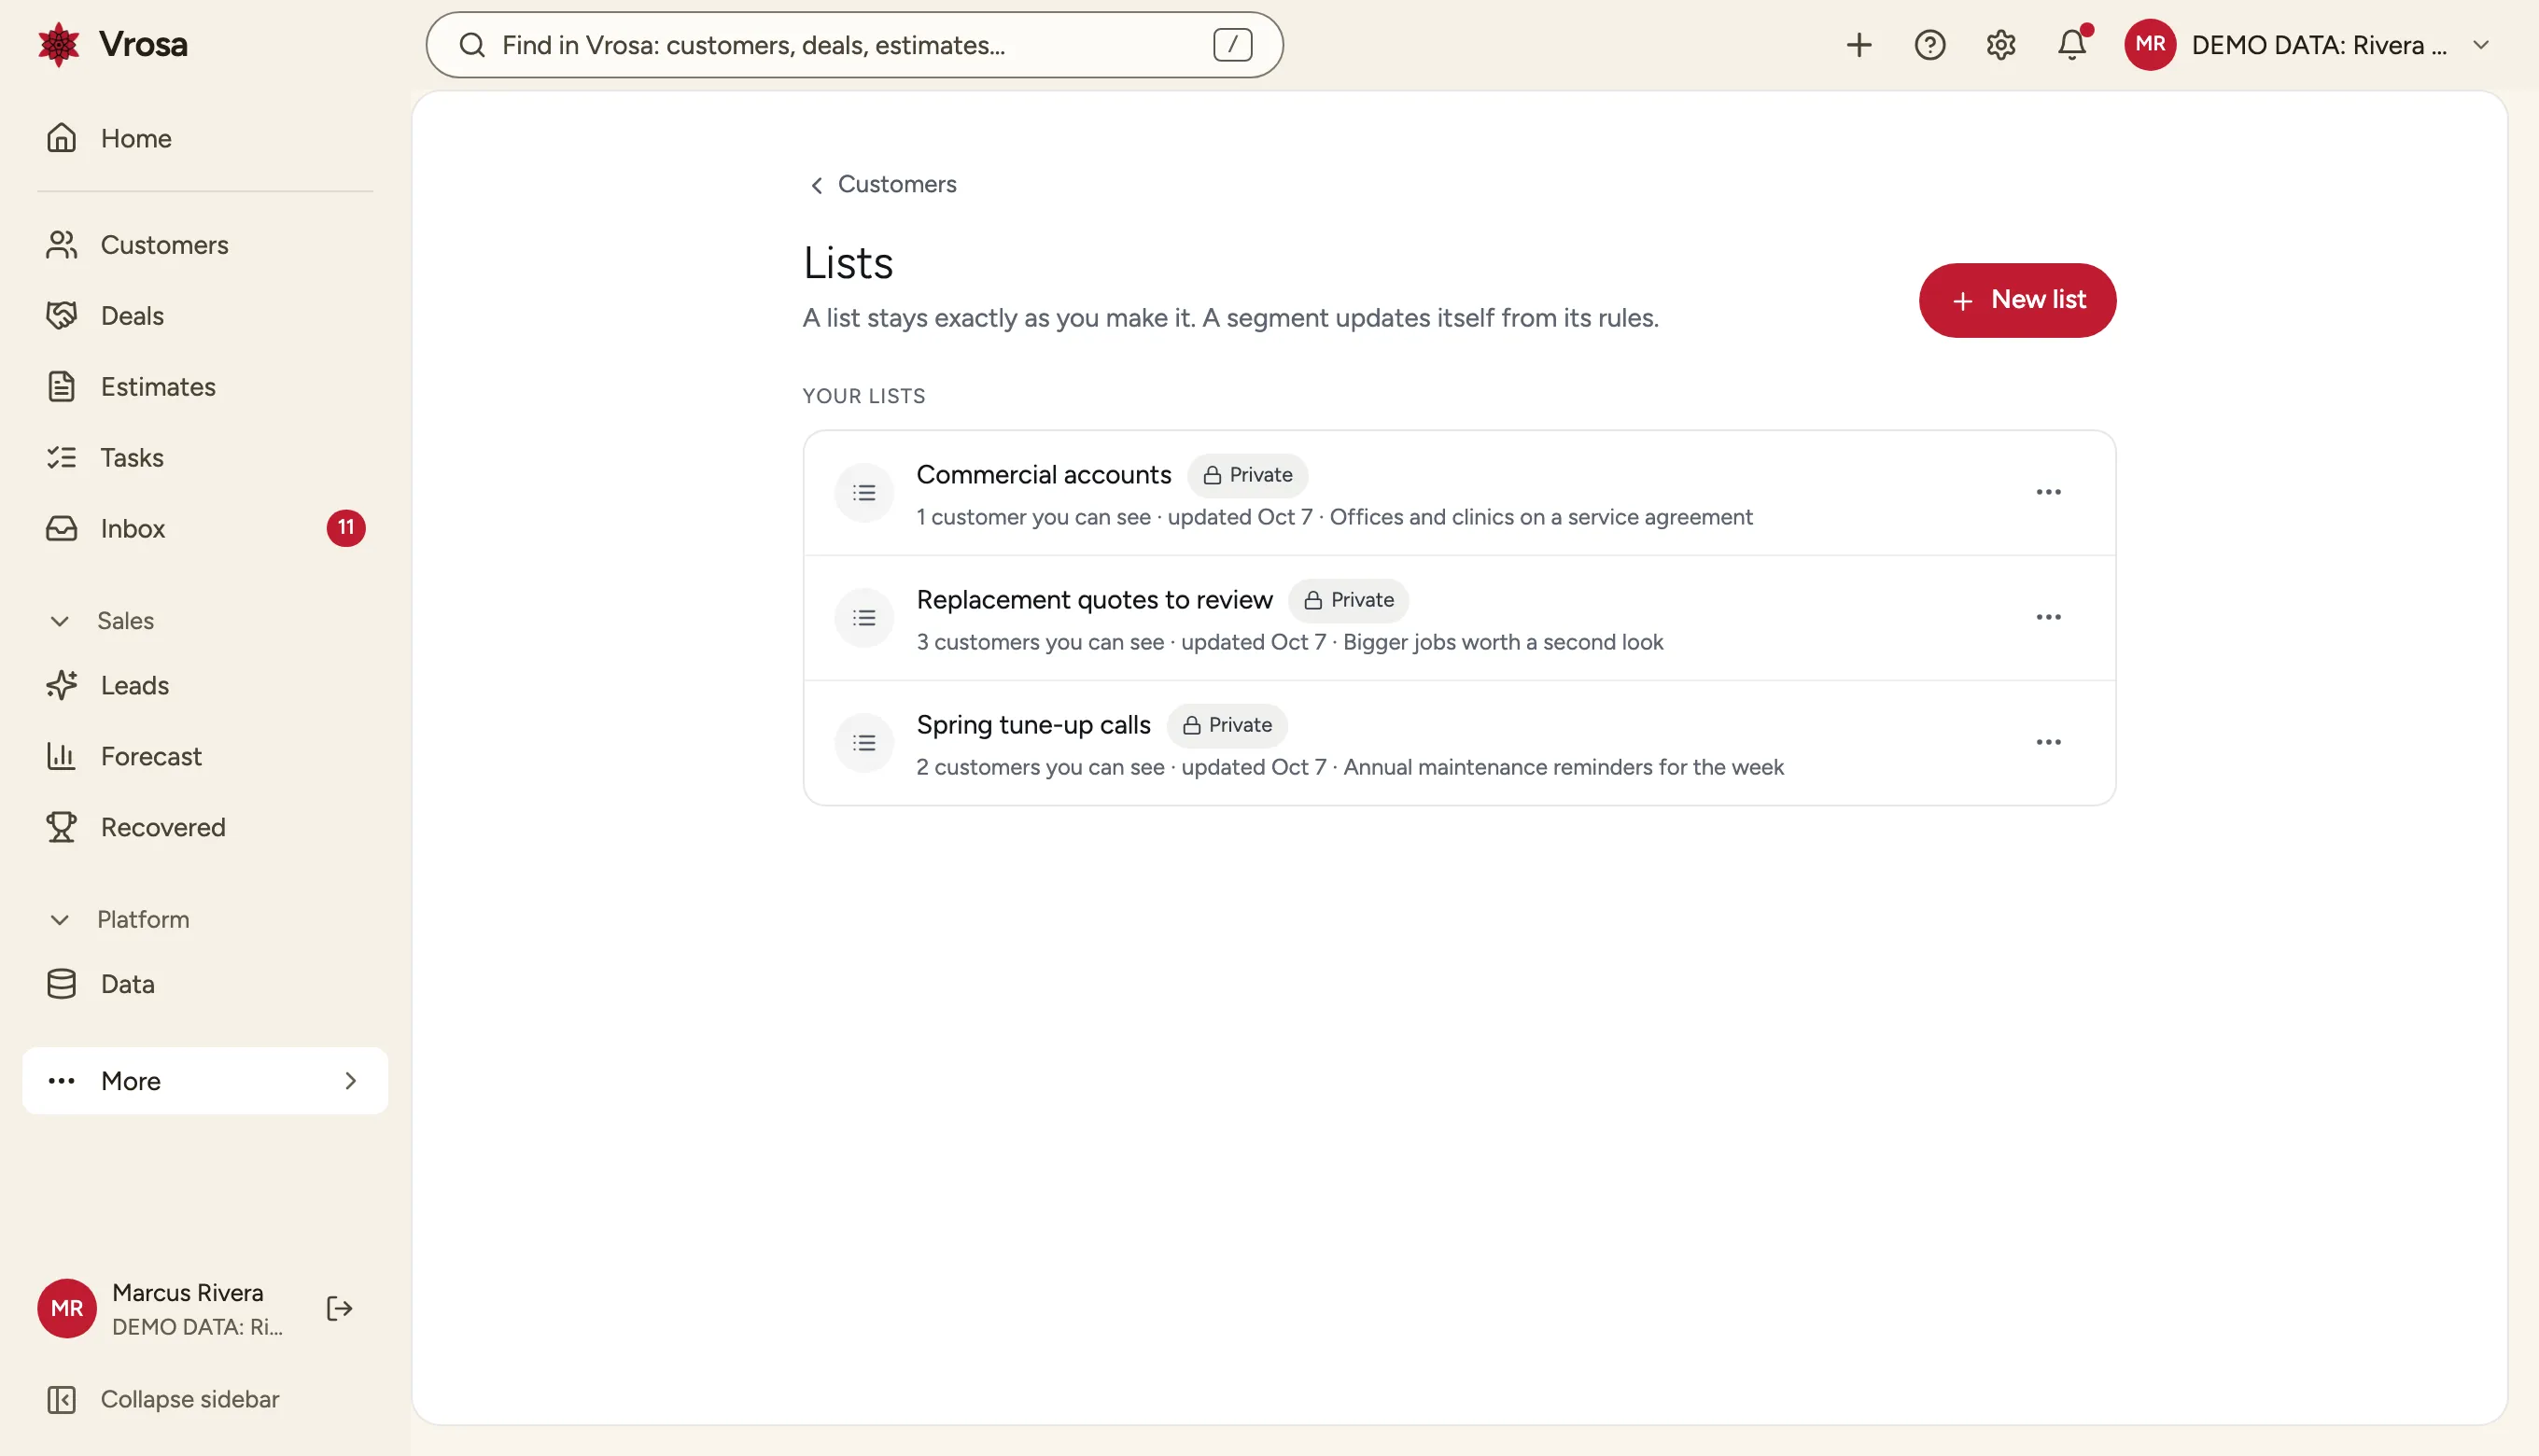Image resolution: width=2539 pixels, height=1456 pixels.
Task: Open Inbox in the sidebar
Action: (205, 528)
